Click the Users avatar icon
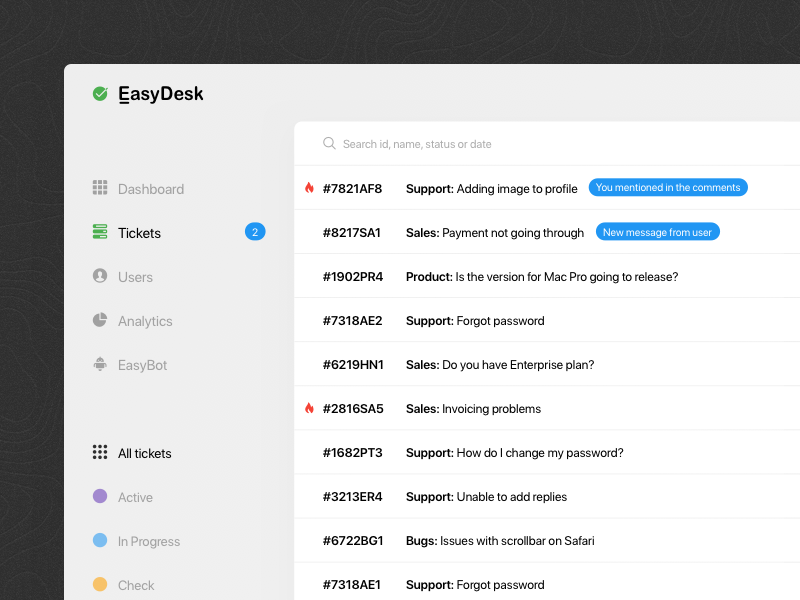Image resolution: width=800 pixels, height=600 pixels. pyautogui.click(x=100, y=276)
